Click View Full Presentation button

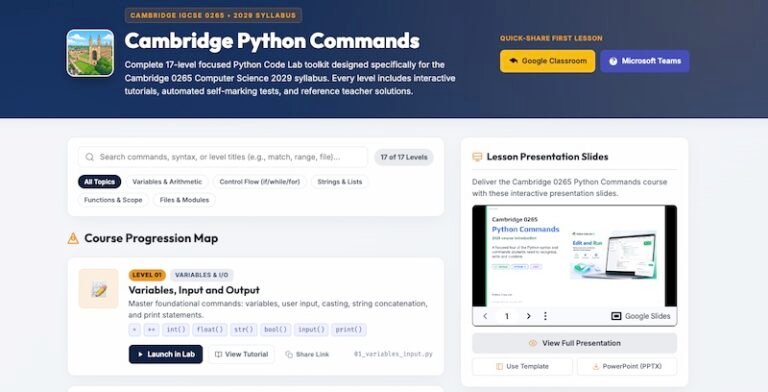(575, 343)
